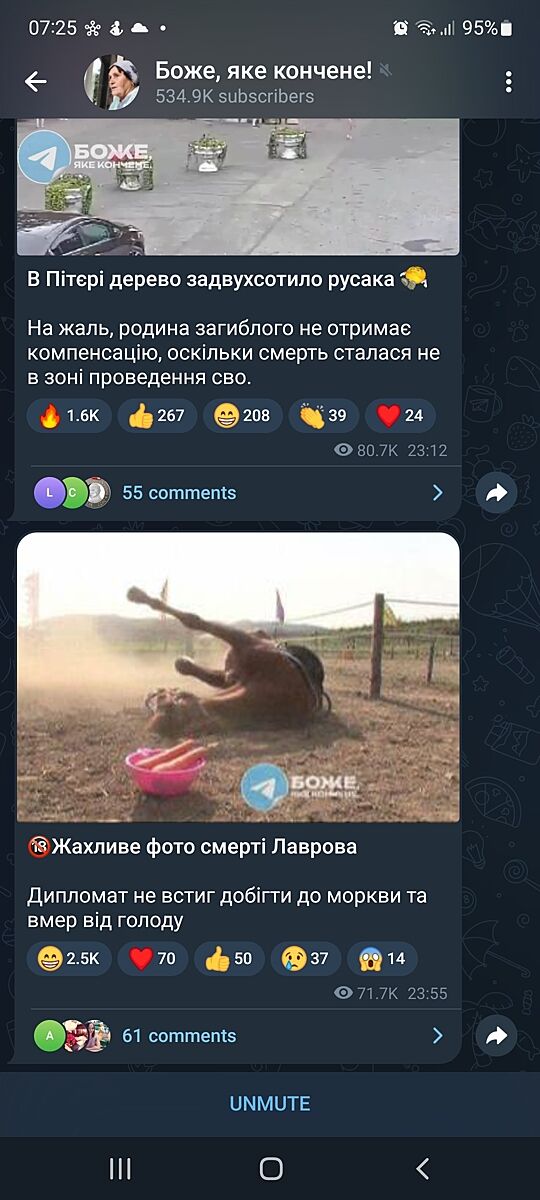Open channel info via title Боже, яке кончене!

(x=263, y=70)
